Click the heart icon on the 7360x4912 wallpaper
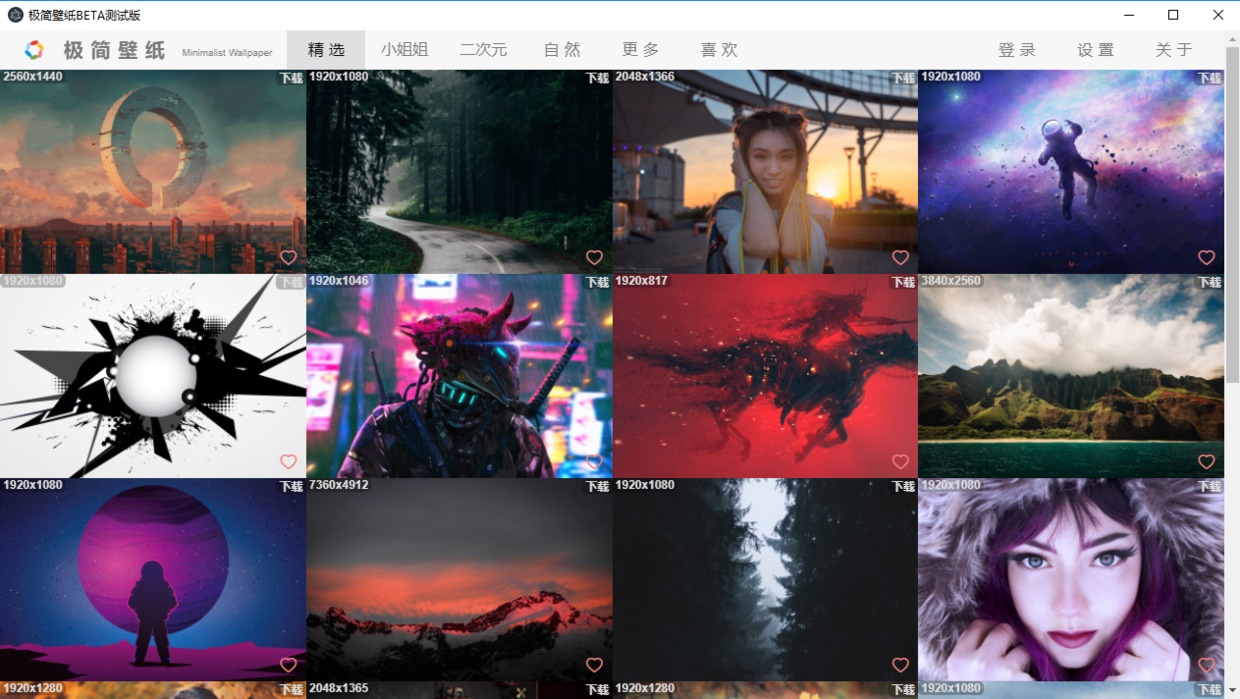The width and height of the screenshot is (1240, 699). (x=594, y=665)
